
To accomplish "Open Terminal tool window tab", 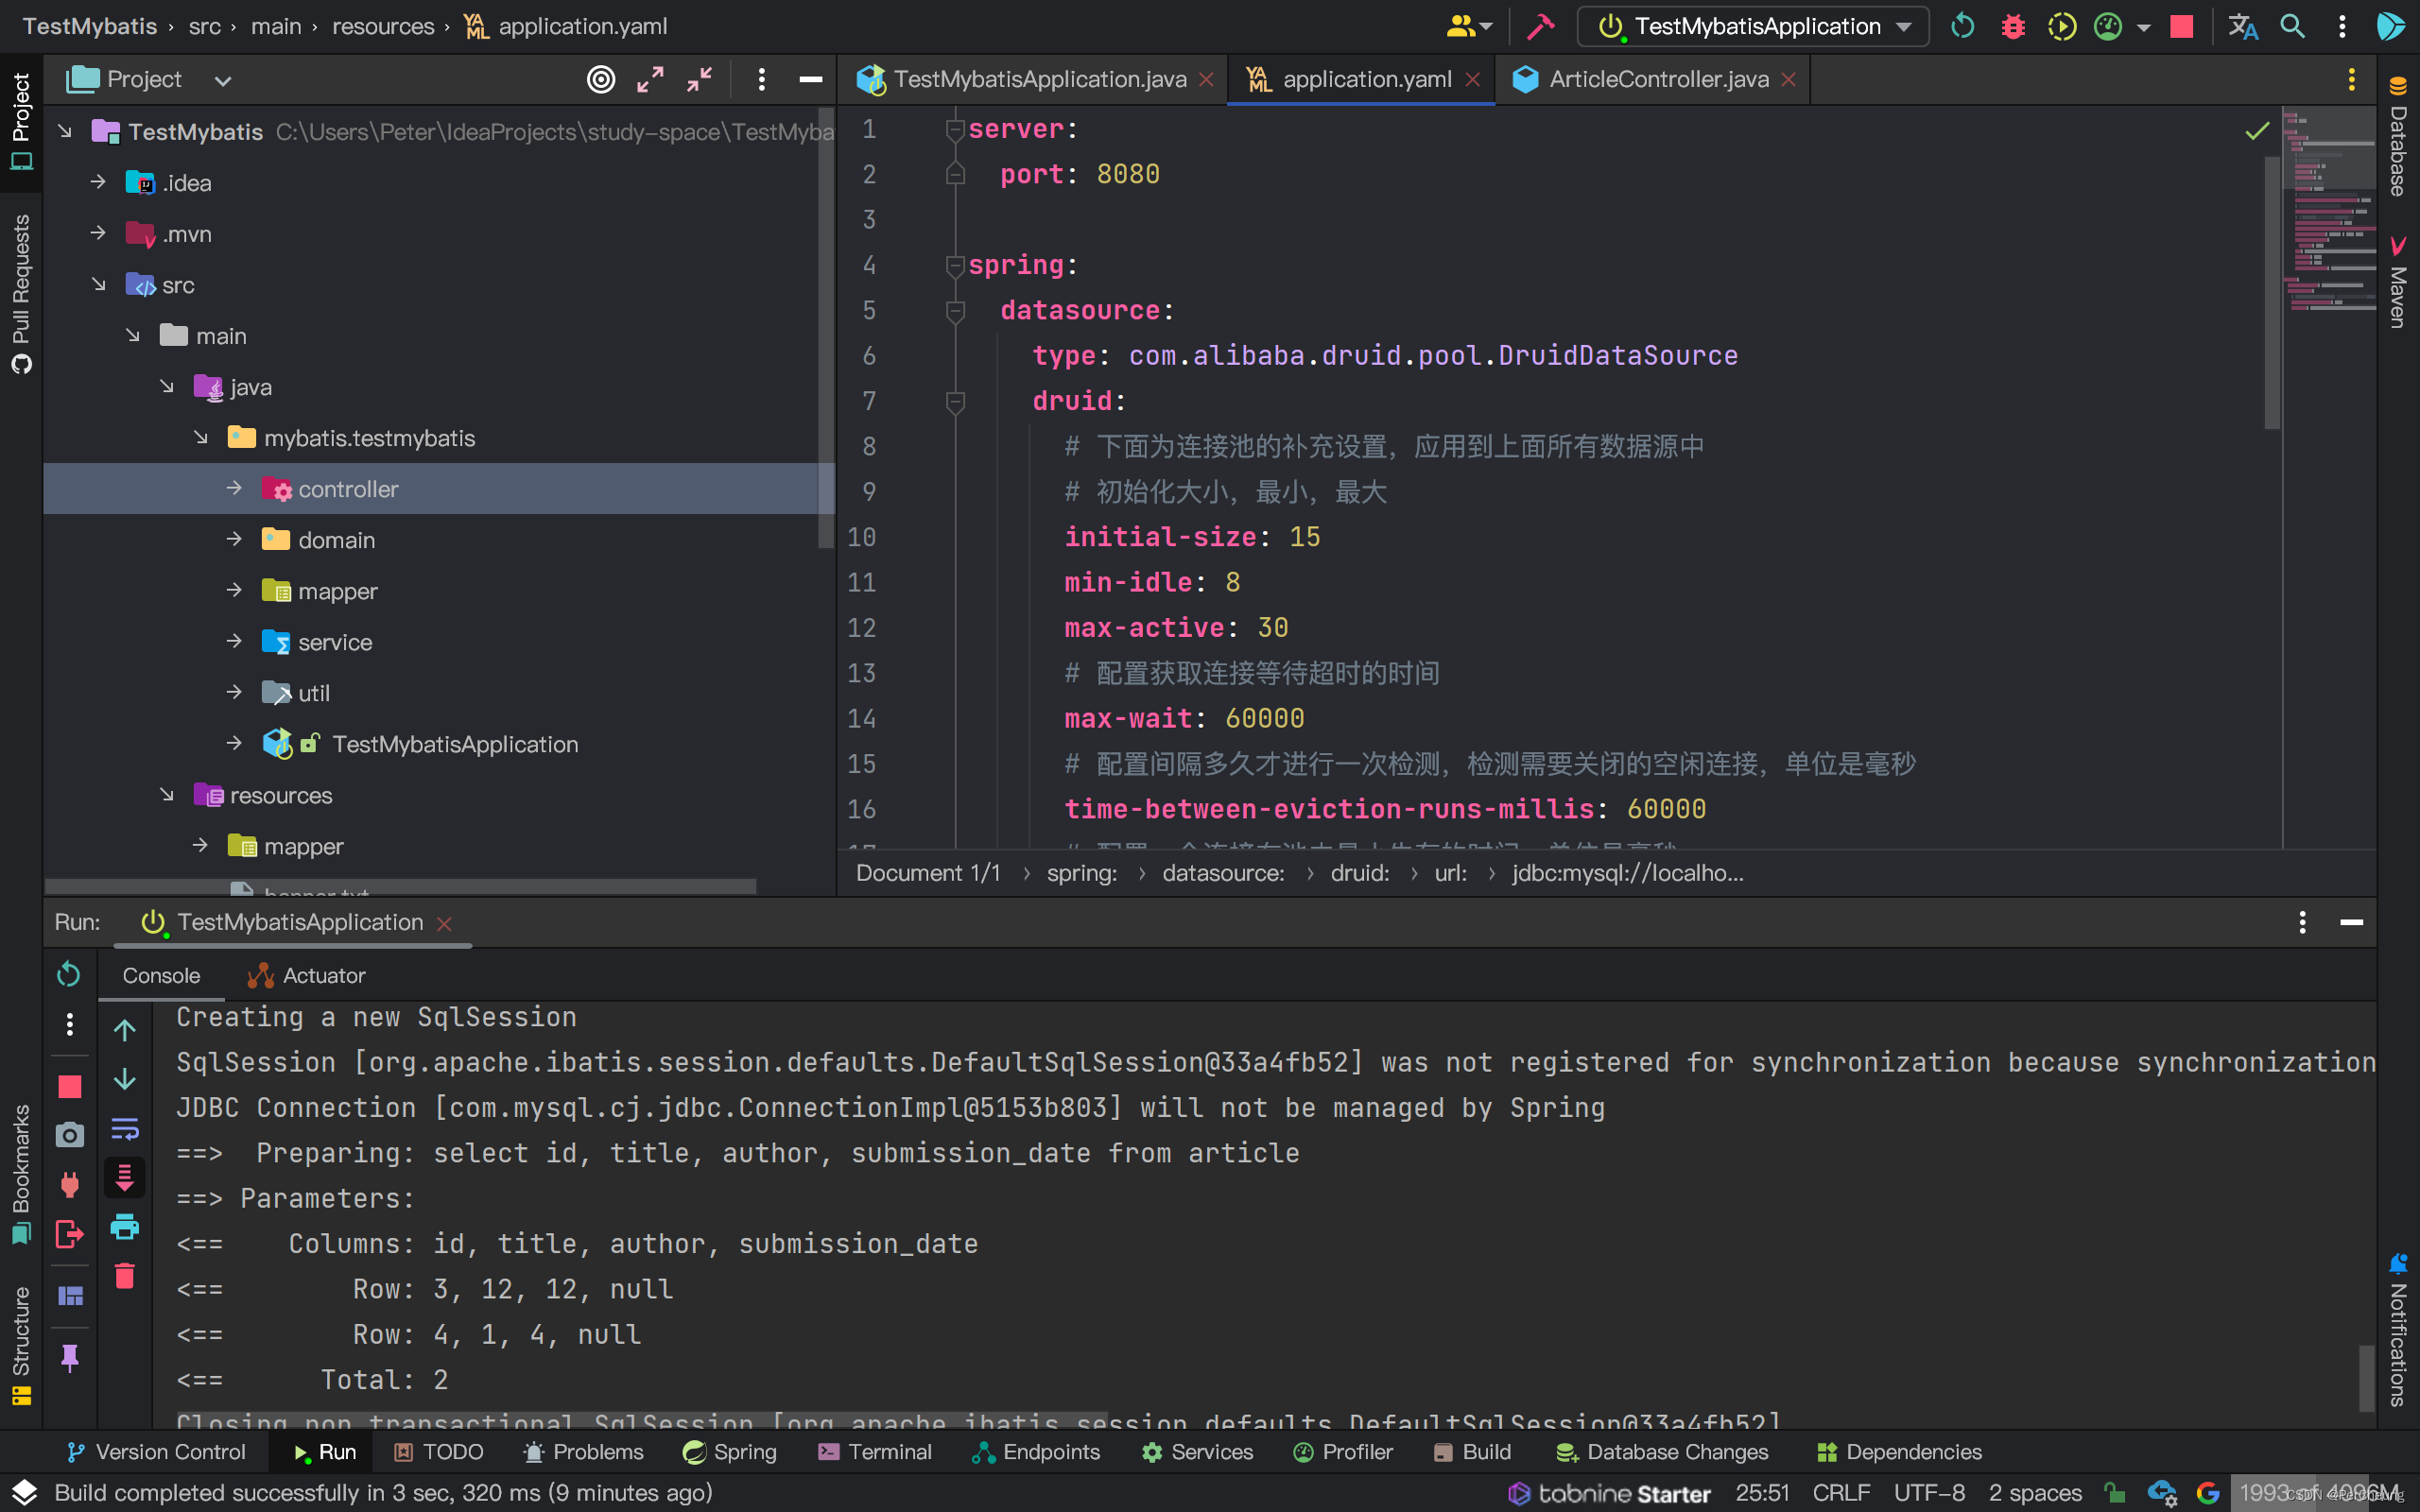I will click(875, 1452).
